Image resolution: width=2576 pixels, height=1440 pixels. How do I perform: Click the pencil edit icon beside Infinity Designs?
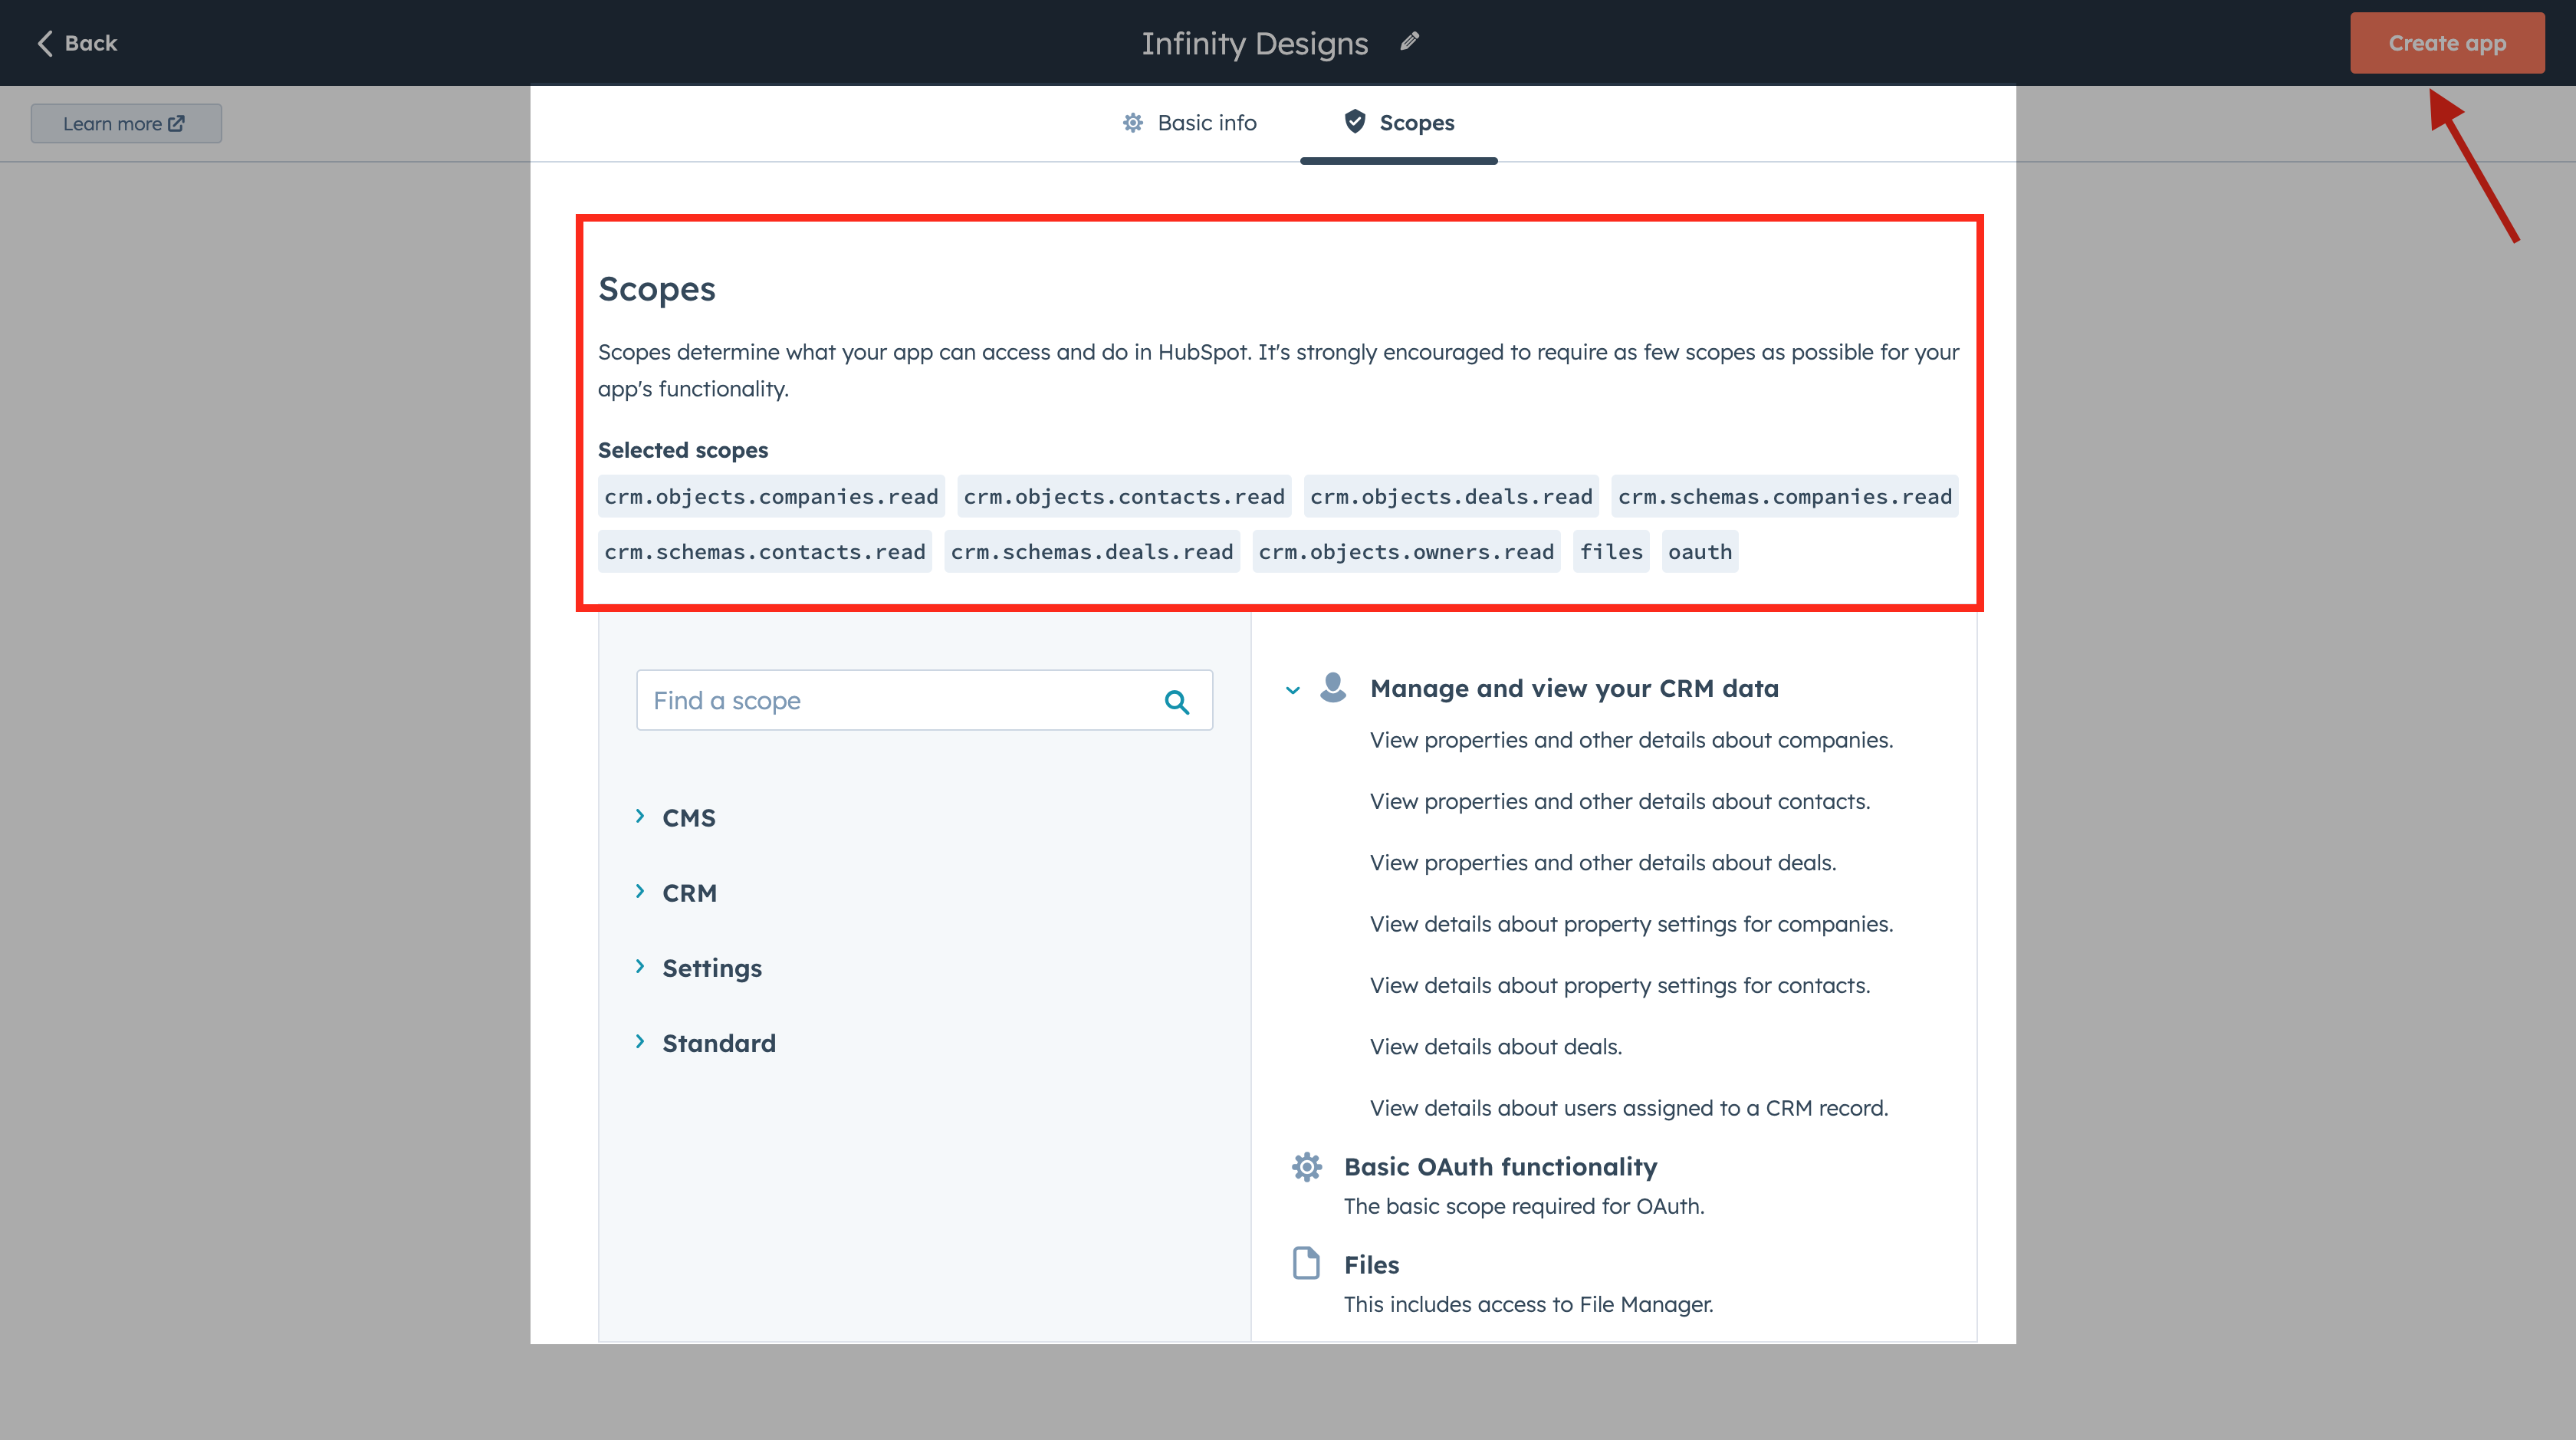coord(1409,42)
